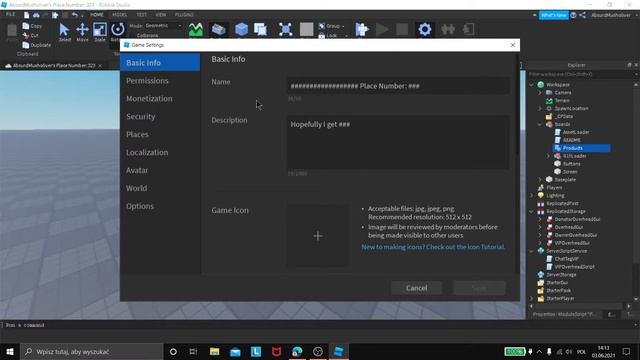This screenshot has width=640, height=360.
Task: Click the Cut scissors icon
Action: click(26, 36)
